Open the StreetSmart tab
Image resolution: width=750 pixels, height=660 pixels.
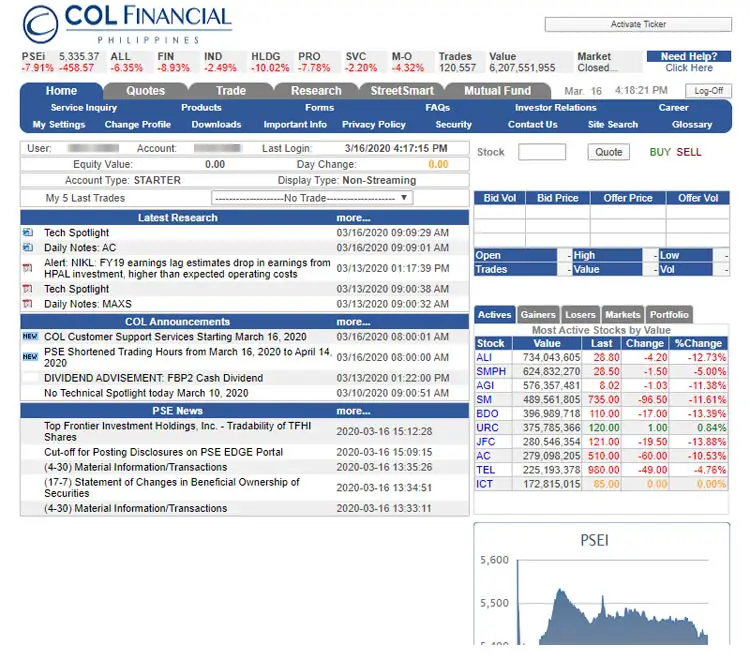tap(402, 90)
